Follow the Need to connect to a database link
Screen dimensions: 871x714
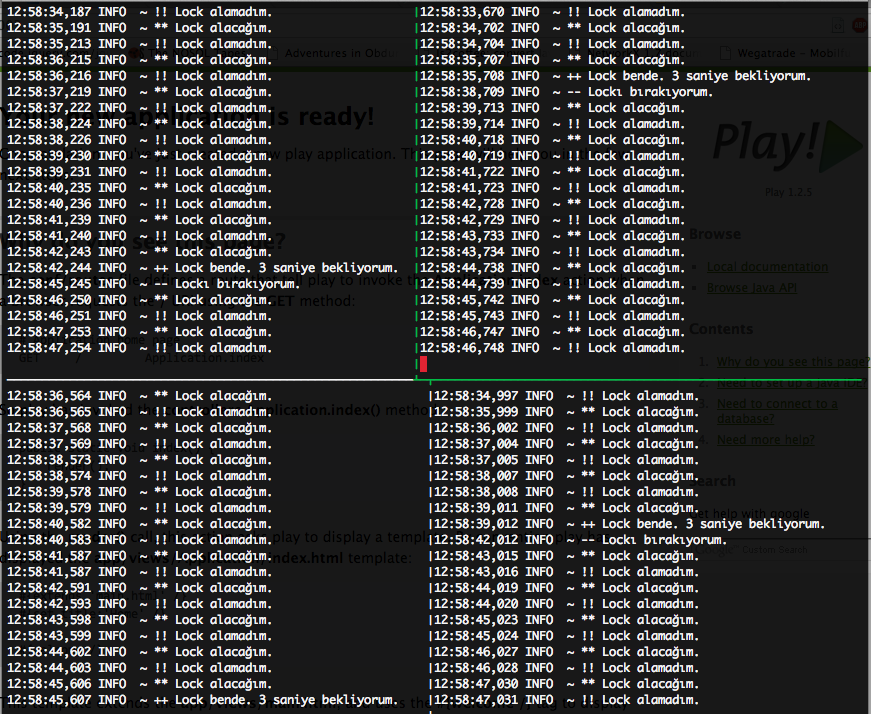(777, 411)
